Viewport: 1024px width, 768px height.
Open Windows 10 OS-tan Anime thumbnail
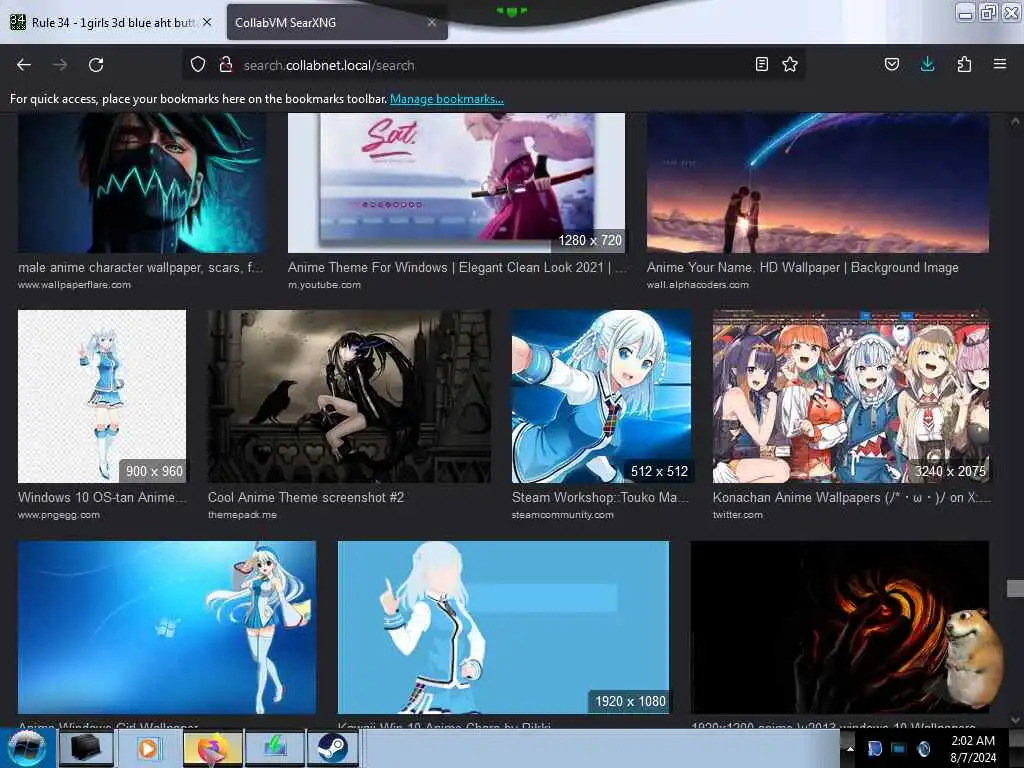point(102,396)
